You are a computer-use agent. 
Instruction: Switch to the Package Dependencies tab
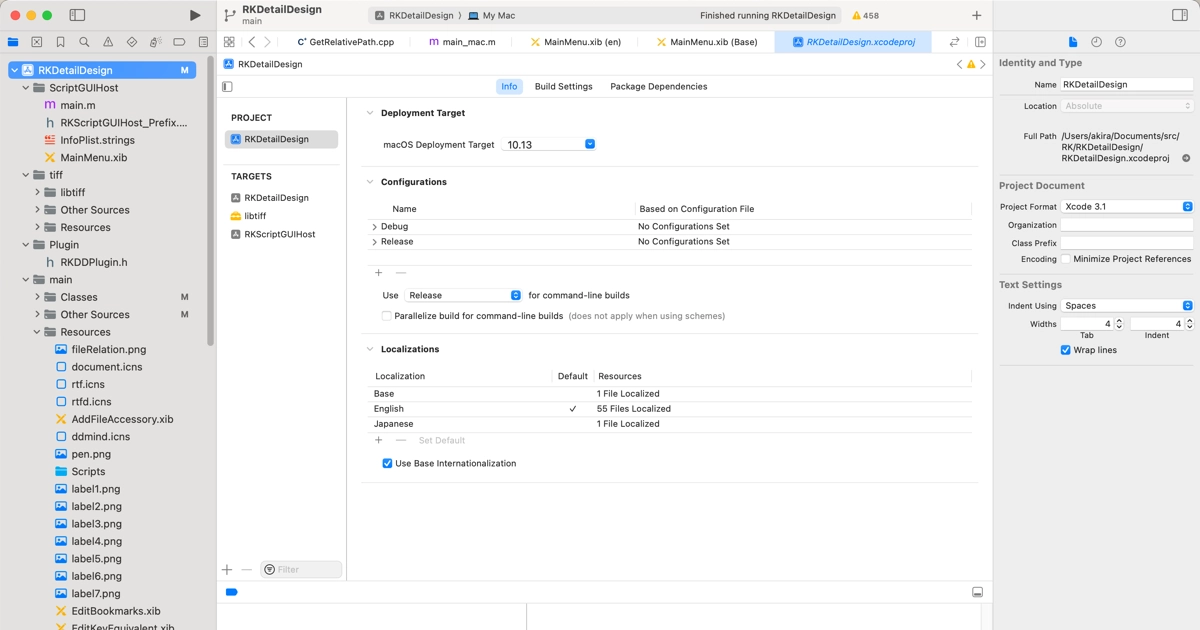tap(658, 86)
